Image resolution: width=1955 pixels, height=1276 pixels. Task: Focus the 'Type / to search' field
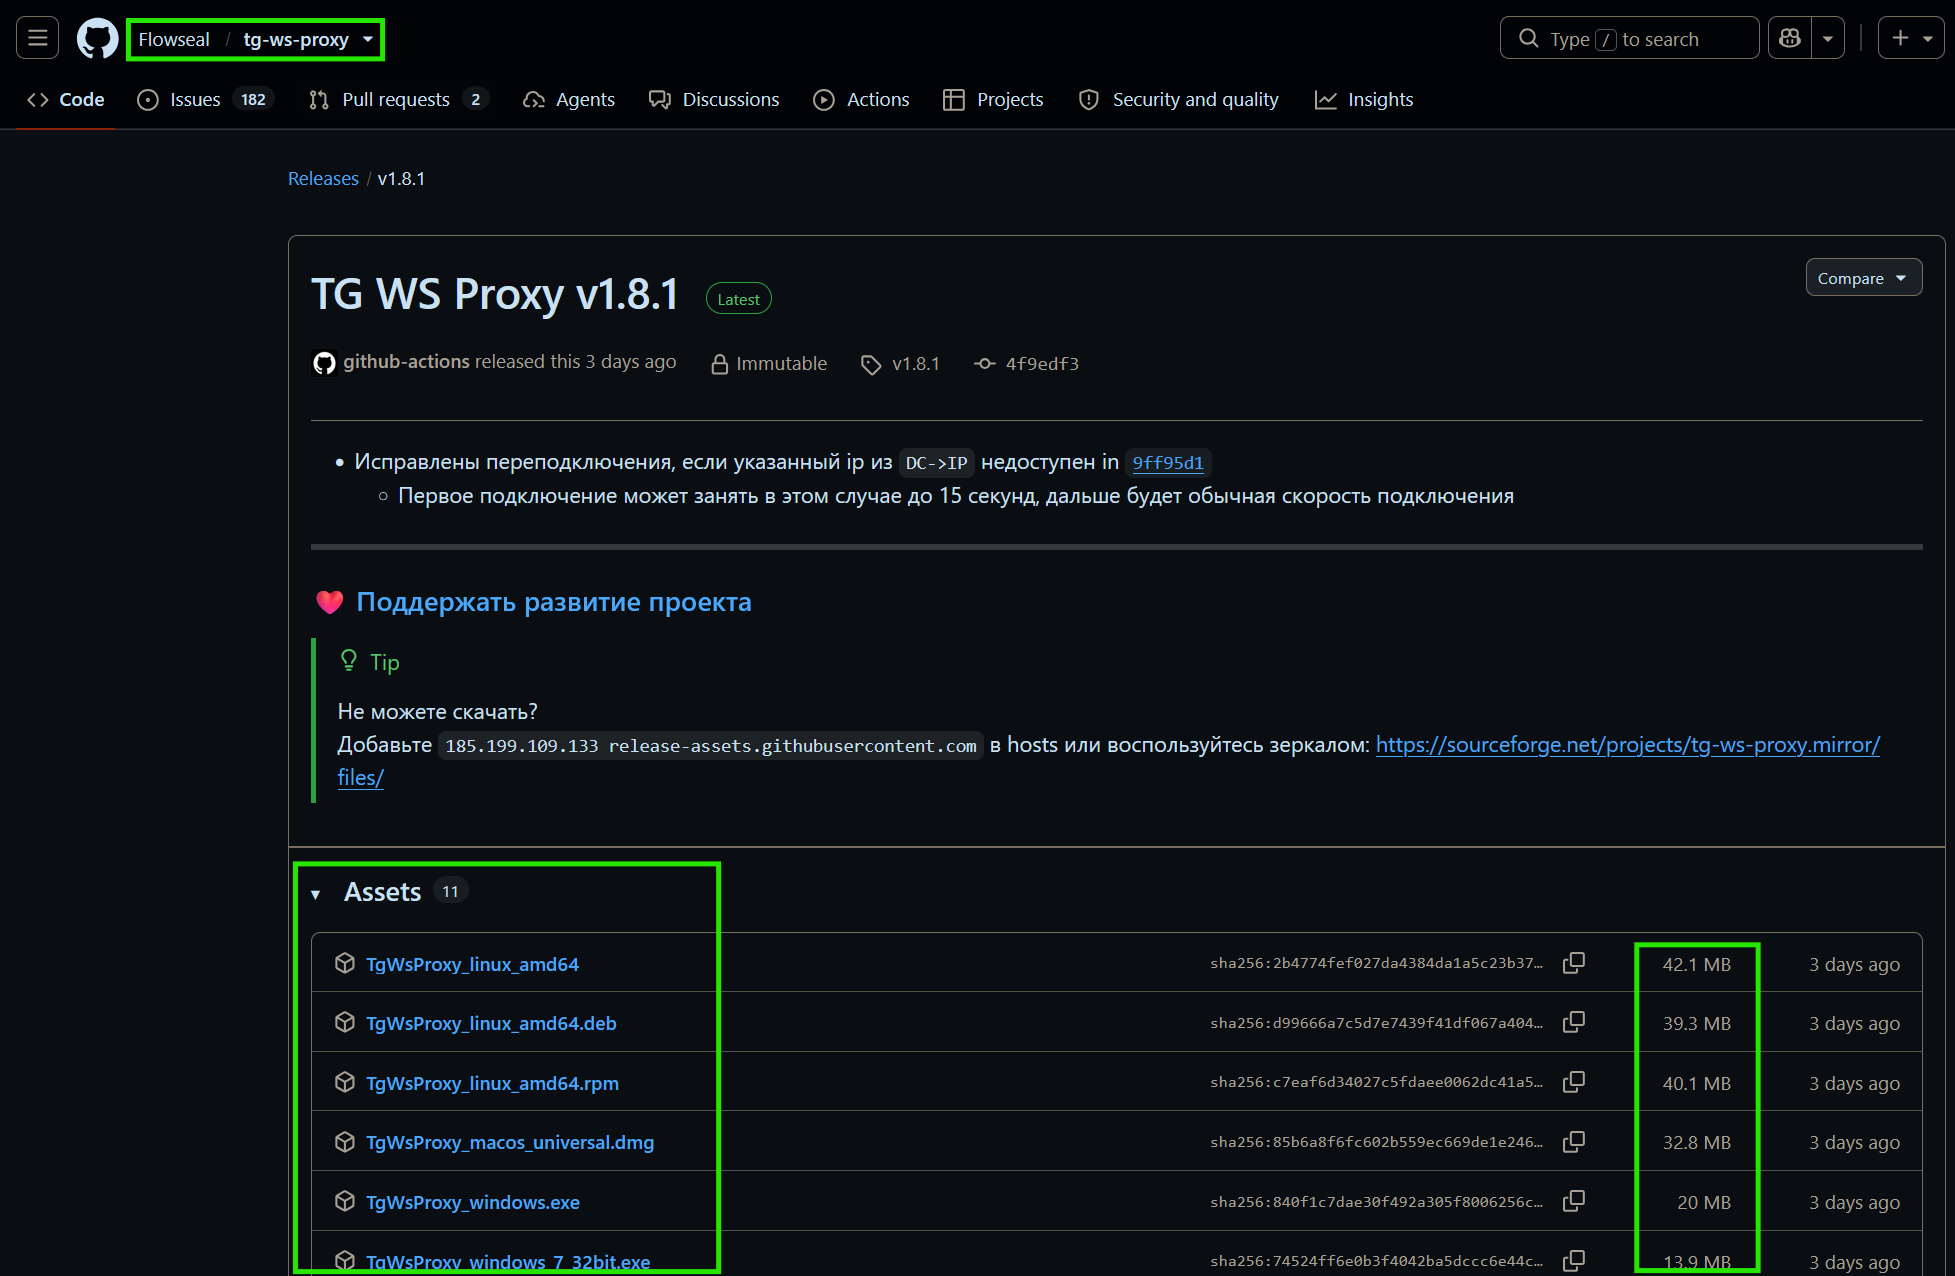[1629, 39]
